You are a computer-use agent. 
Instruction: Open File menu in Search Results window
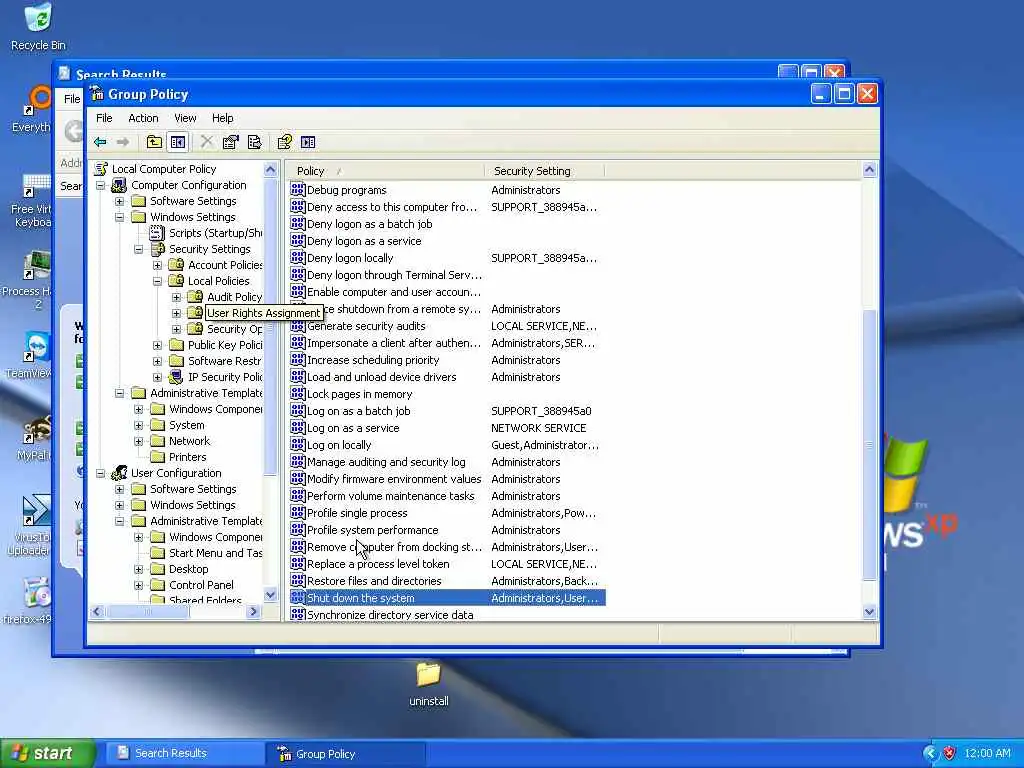tap(72, 99)
